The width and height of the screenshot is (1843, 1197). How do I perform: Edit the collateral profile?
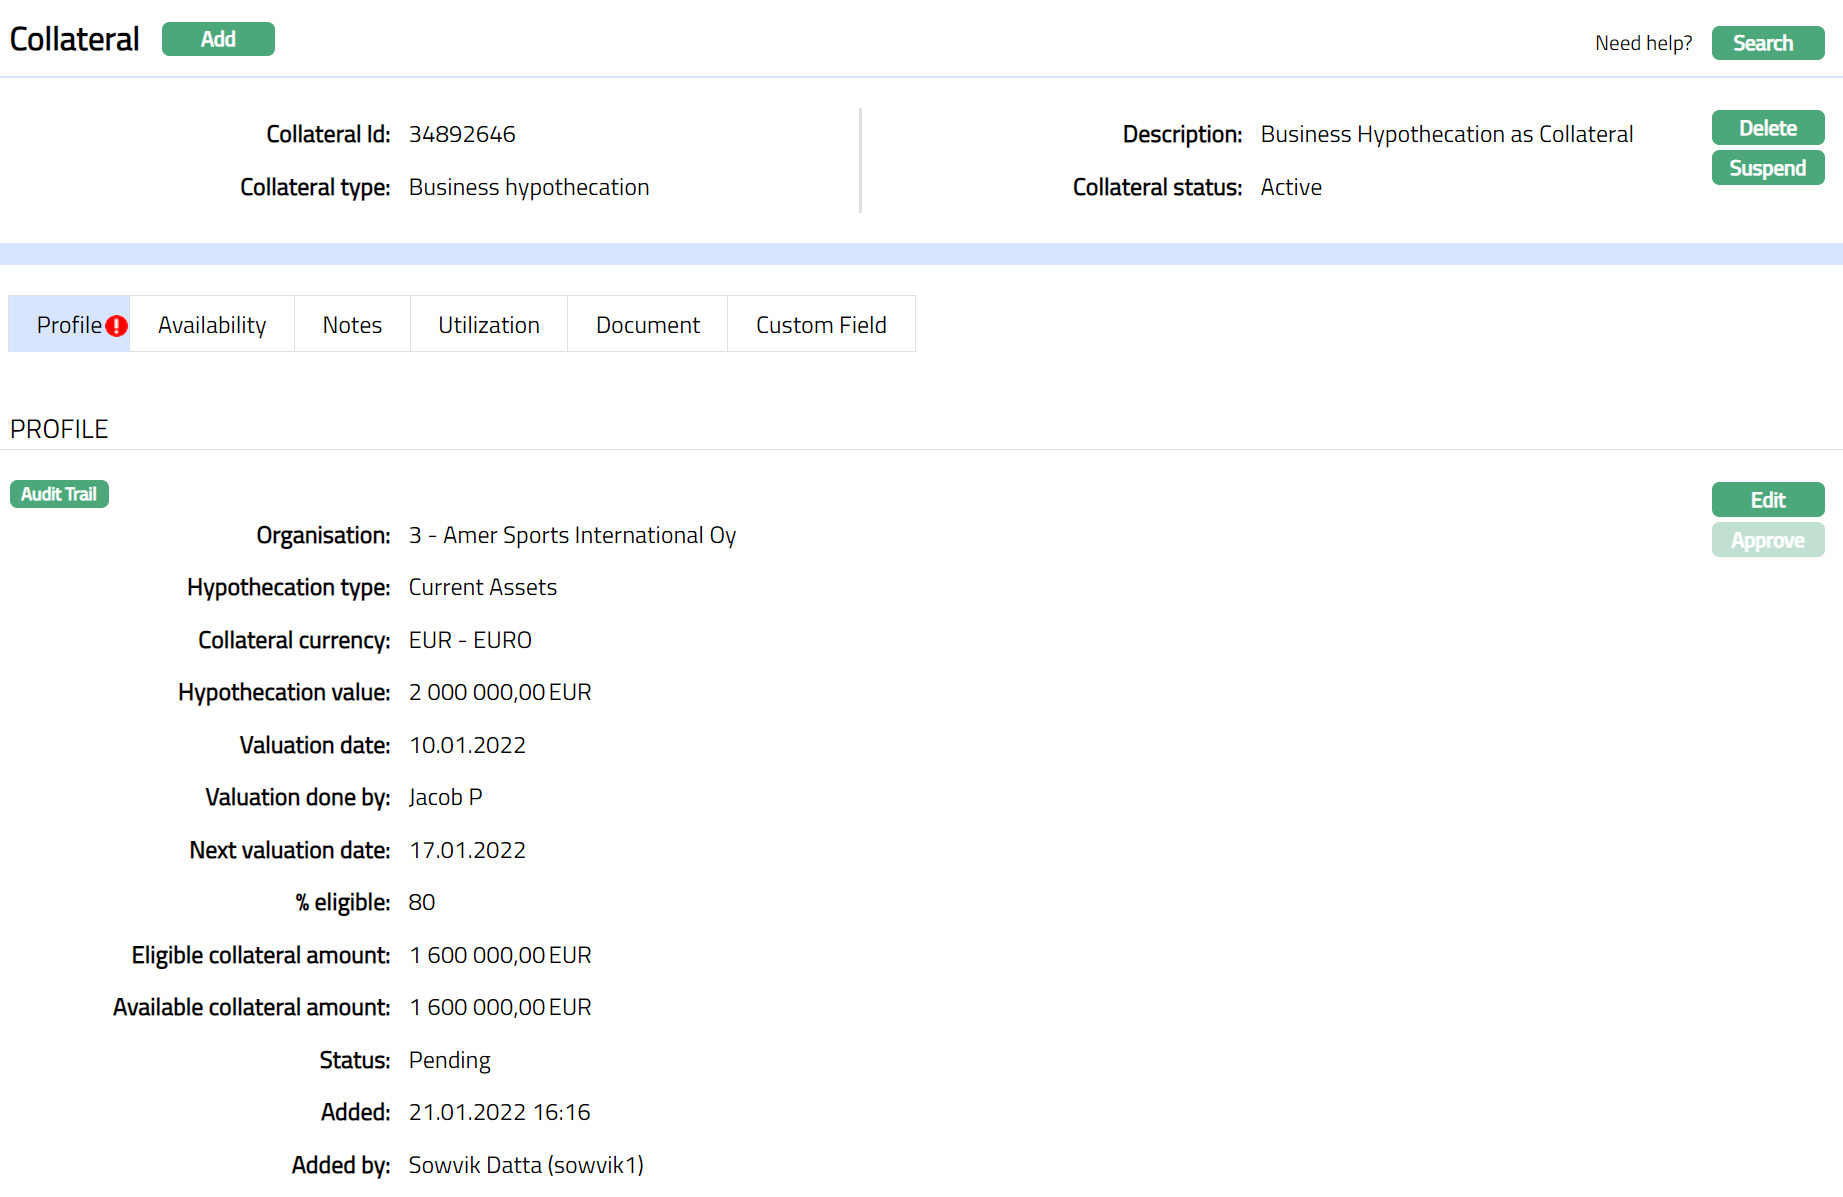(x=1767, y=500)
